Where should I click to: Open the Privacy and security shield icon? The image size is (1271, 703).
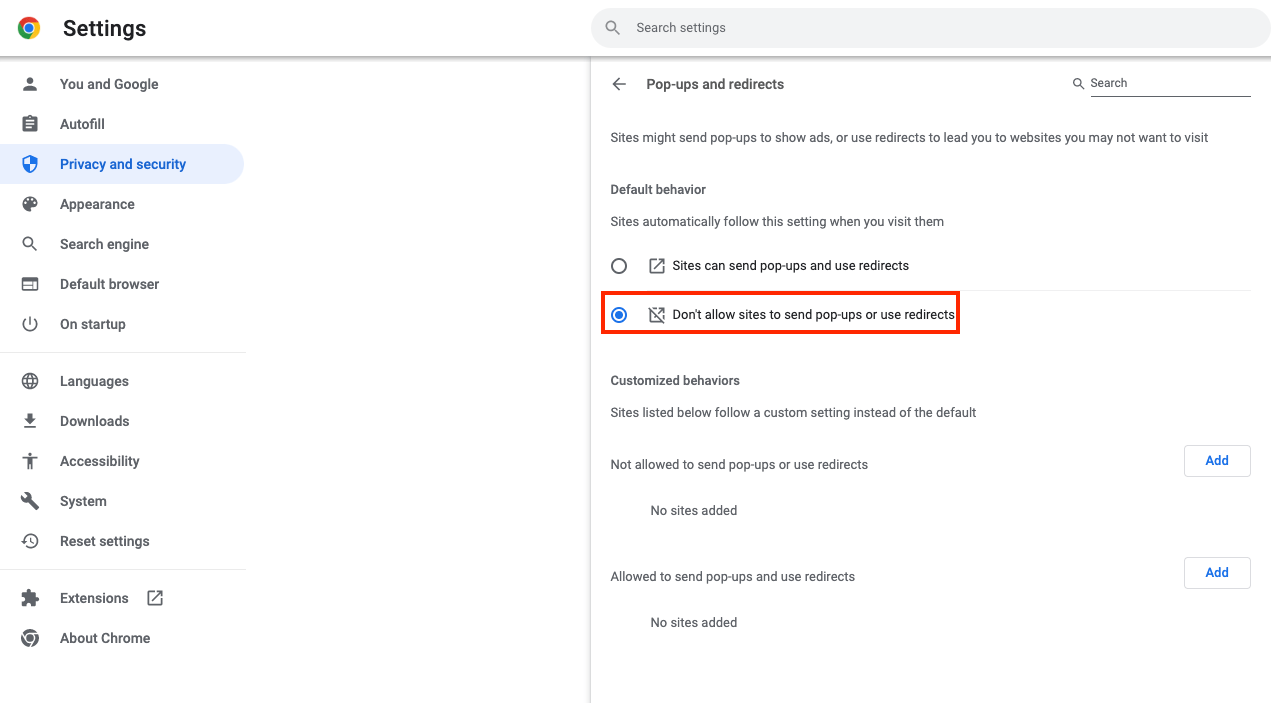pyautogui.click(x=30, y=163)
